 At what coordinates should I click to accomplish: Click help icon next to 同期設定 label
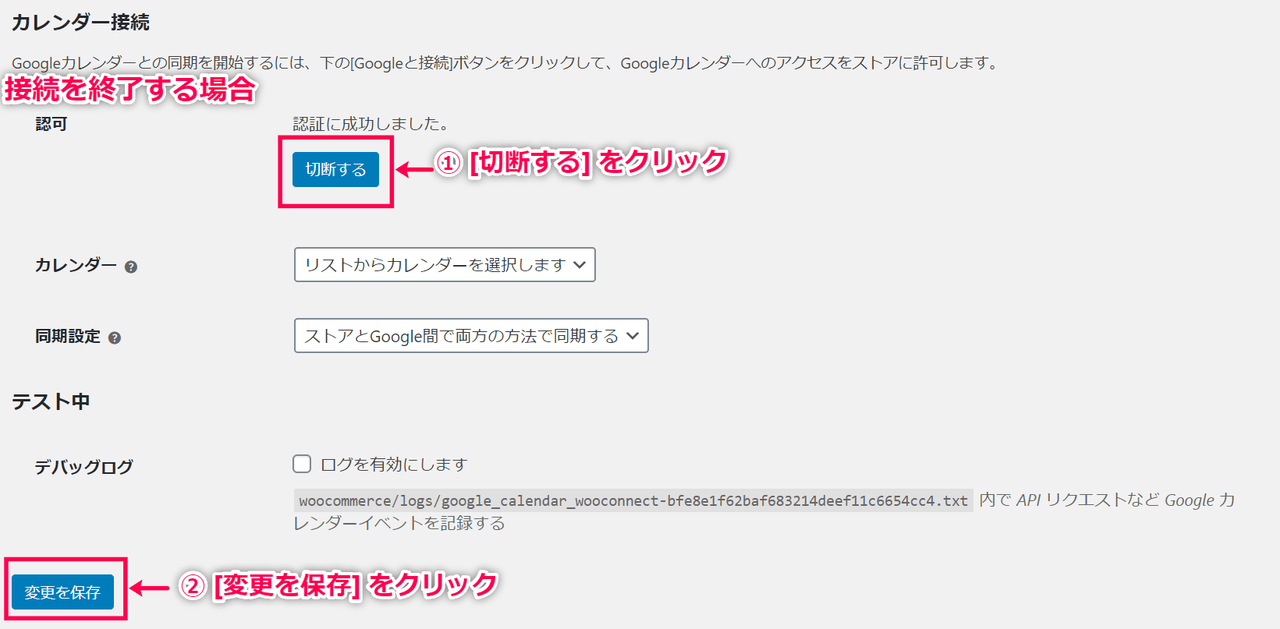114,338
